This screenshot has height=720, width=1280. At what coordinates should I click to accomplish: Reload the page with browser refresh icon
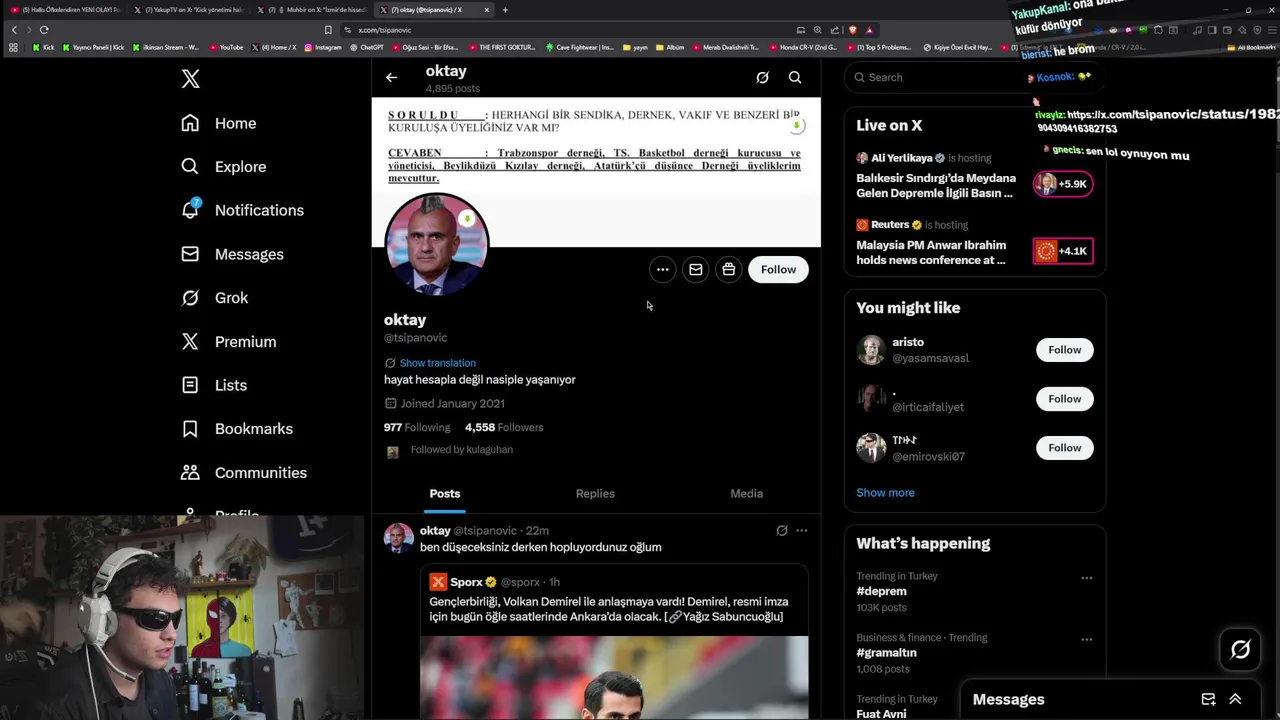point(44,30)
